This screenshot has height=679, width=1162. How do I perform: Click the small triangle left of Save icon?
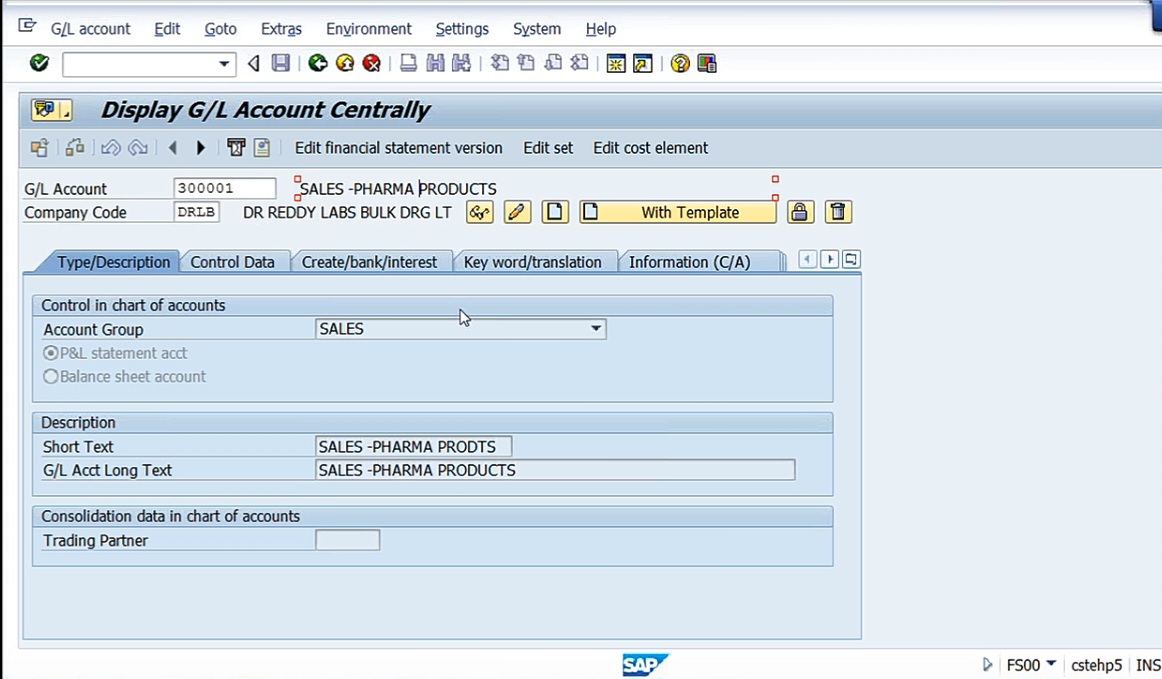[253, 63]
